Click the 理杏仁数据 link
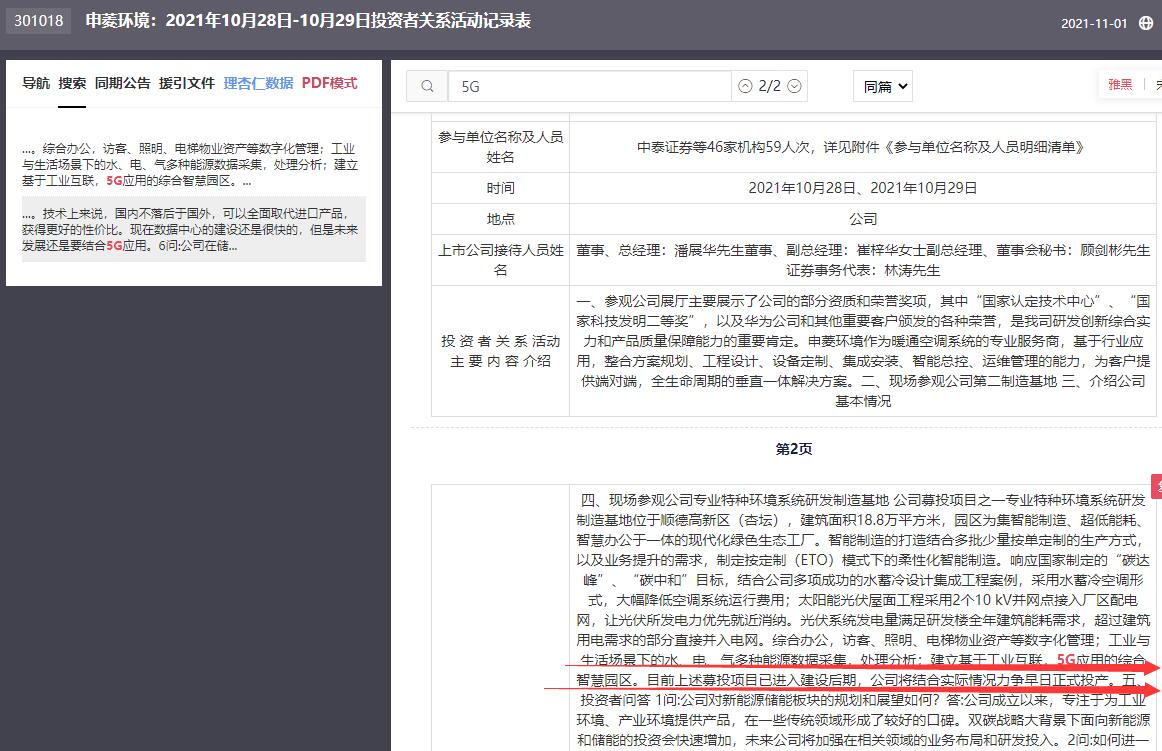This screenshot has width=1162, height=751. click(x=259, y=83)
